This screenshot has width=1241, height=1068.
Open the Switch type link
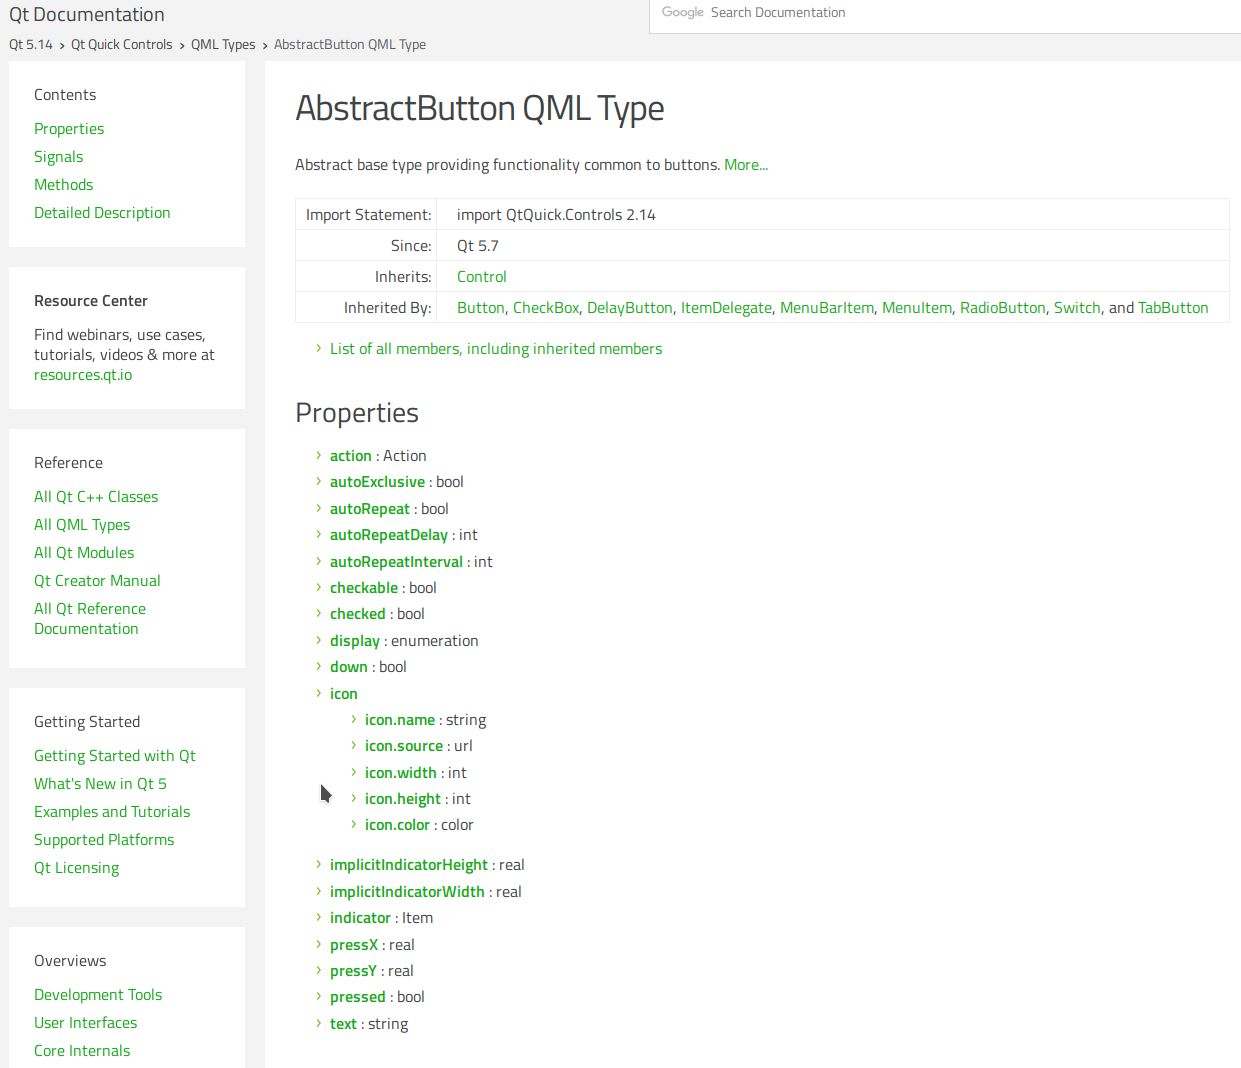(1077, 308)
